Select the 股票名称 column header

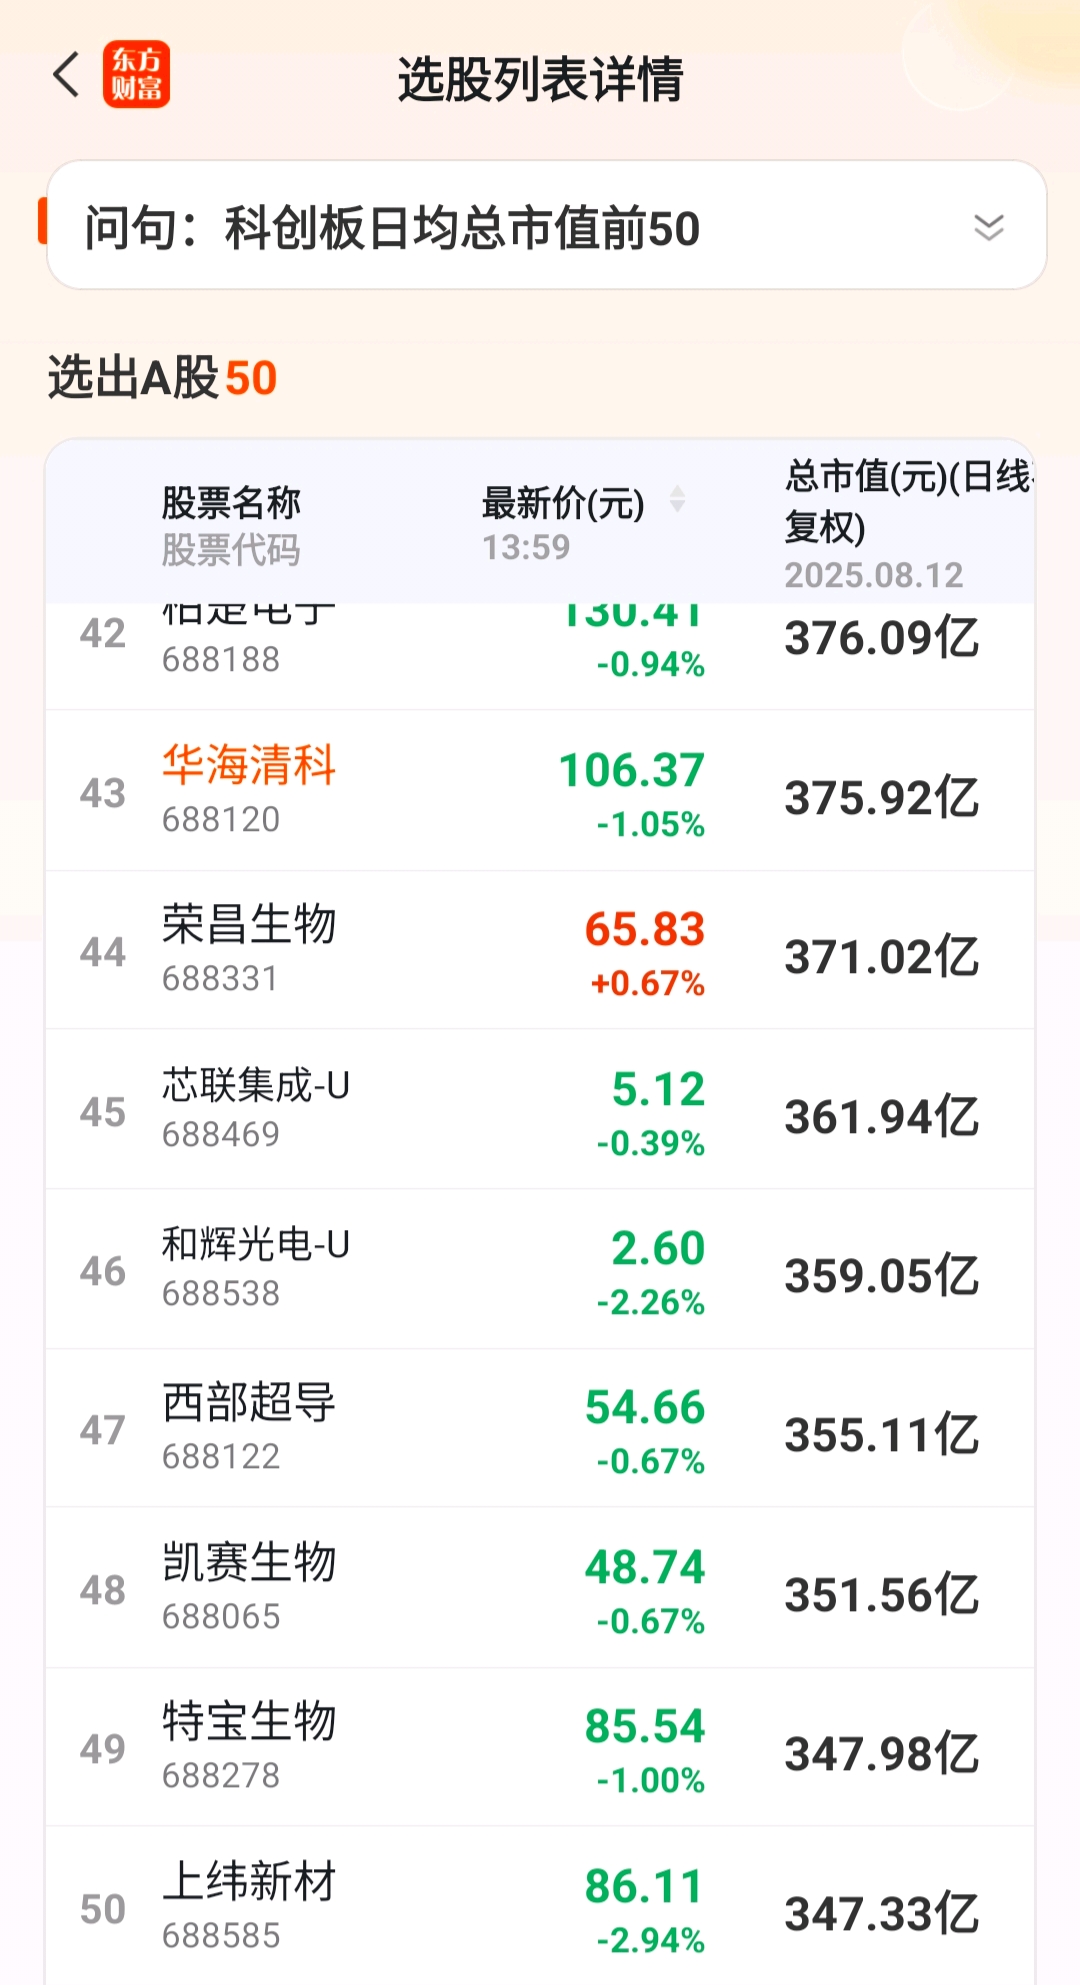(231, 502)
